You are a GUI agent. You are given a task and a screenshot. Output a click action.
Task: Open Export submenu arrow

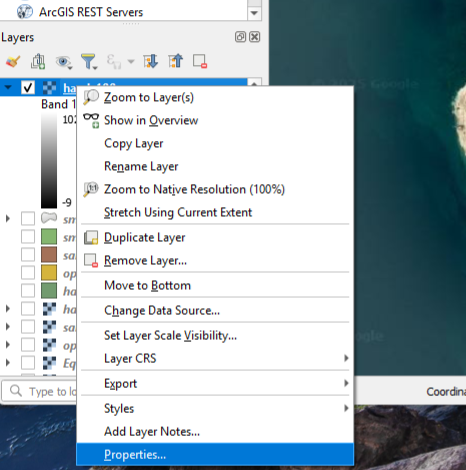click(x=346, y=383)
